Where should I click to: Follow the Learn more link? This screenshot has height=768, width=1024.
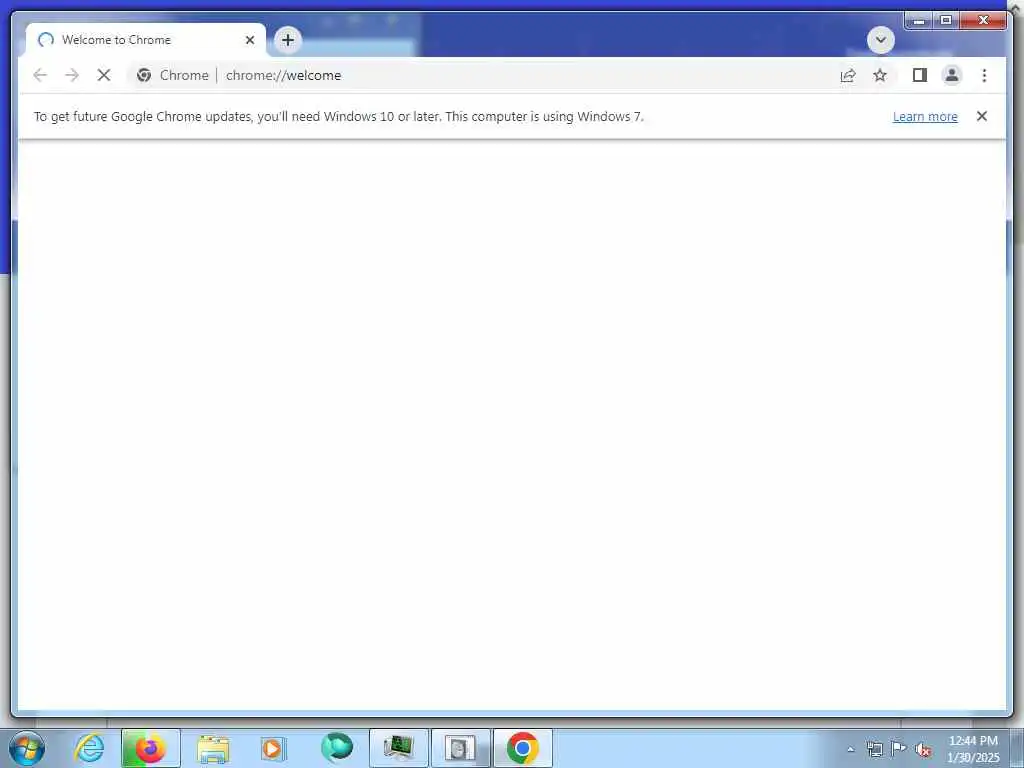click(x=925, y=116)
